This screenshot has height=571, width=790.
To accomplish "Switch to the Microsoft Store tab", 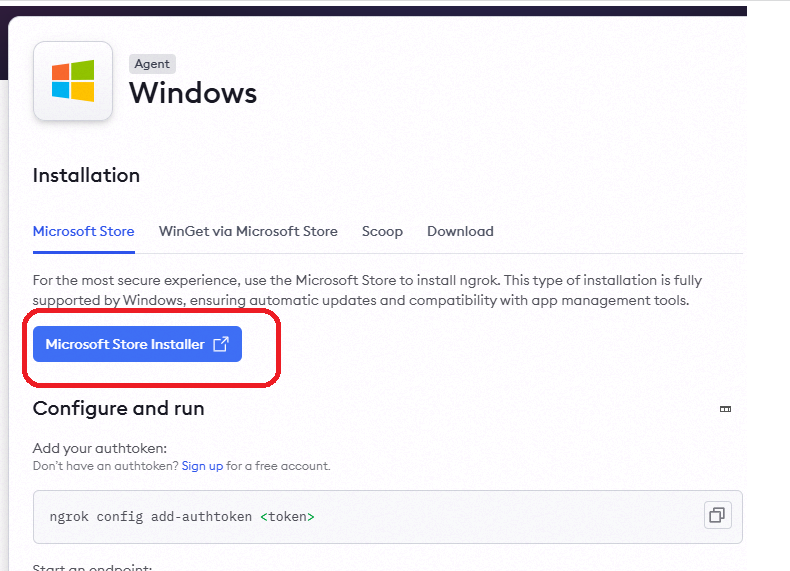I will point(84,231).
